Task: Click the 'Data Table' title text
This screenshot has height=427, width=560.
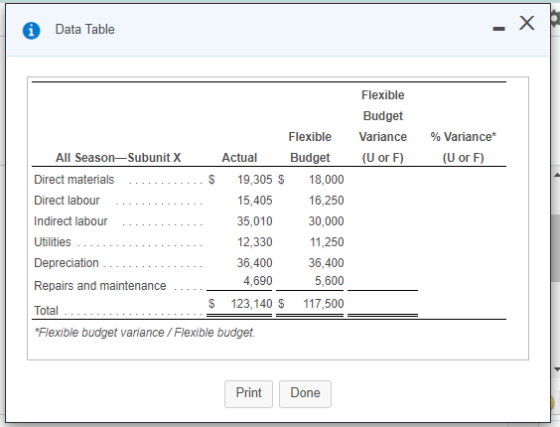Action: pyautogui.click(x=85, y=29)
